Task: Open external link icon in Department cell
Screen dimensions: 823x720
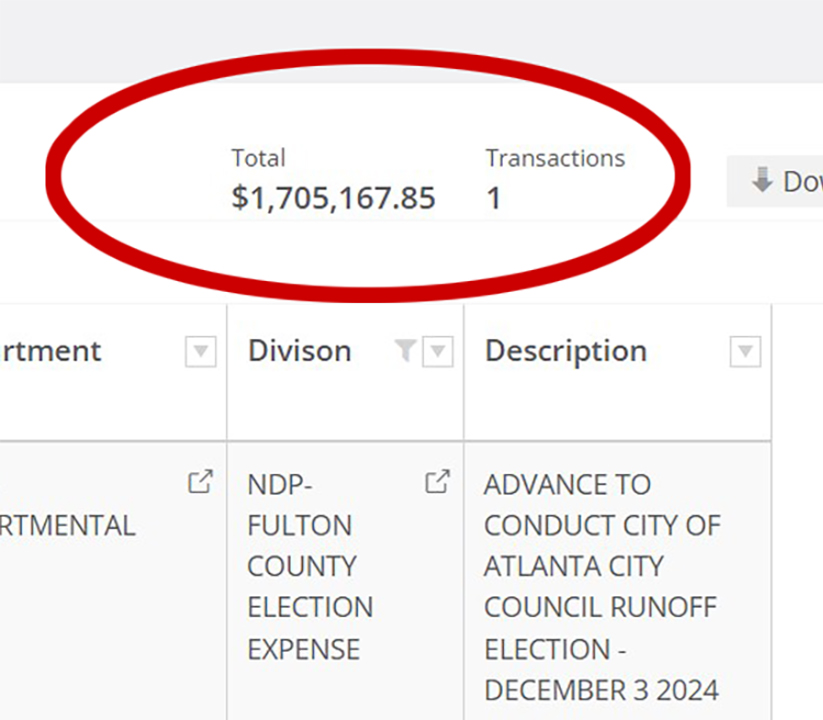Action: coord(200,482)
